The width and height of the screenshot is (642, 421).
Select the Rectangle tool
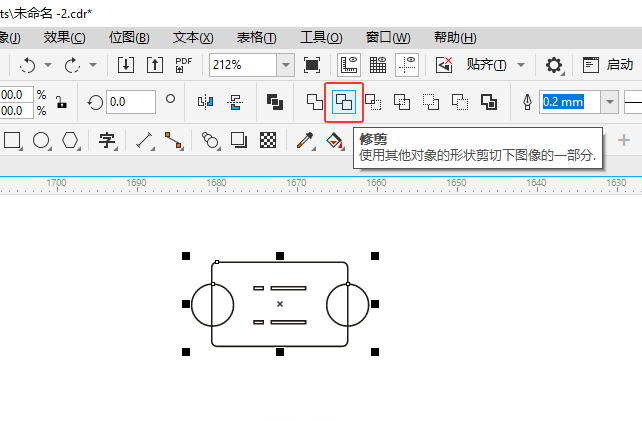pos(12,140)
